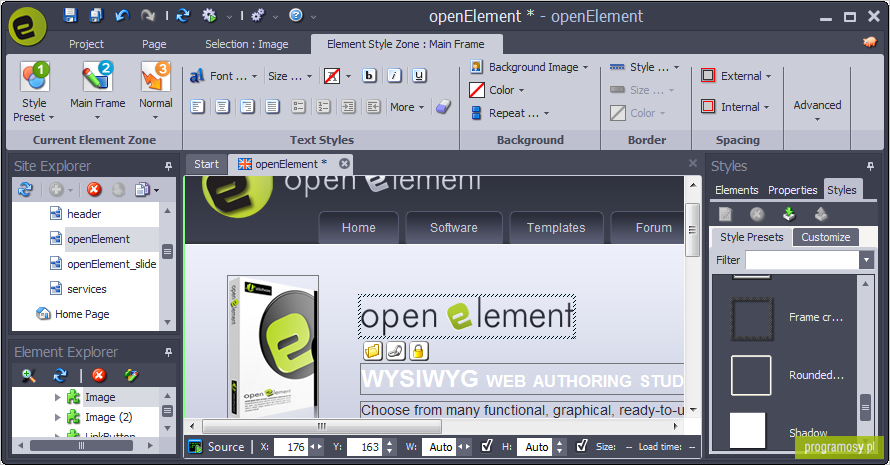Image resolution: width=890 pixels, height=465 pixels.
Task: Open the Font dropdown
Action: (x=224, y=76)
